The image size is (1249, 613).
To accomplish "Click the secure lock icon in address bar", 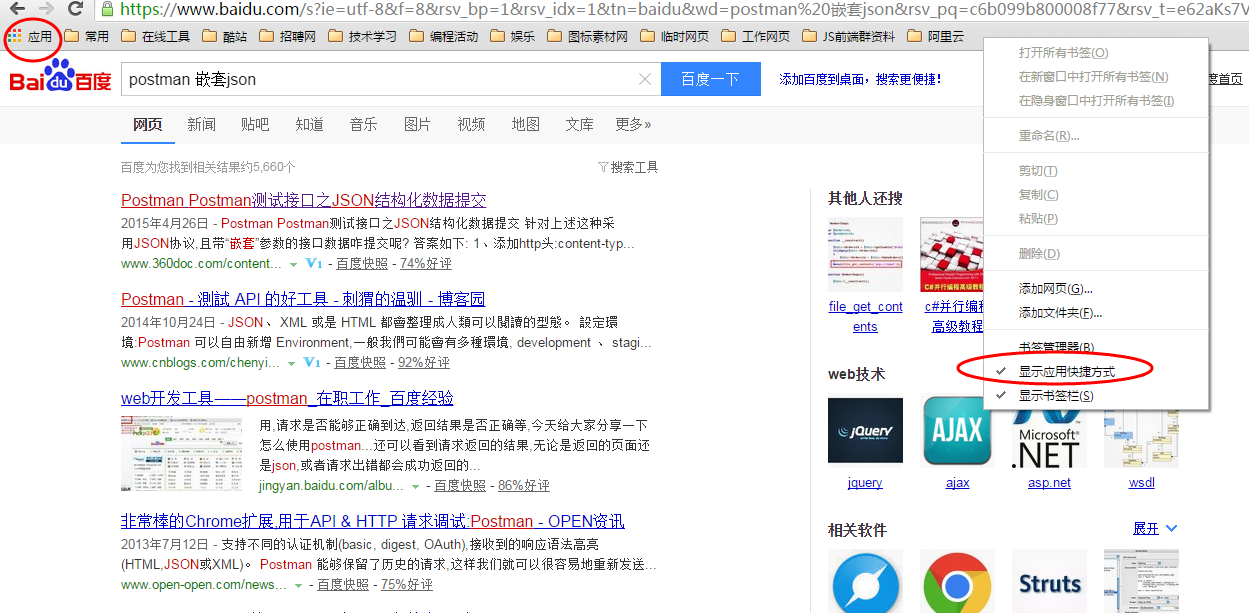I will (107, 9).
